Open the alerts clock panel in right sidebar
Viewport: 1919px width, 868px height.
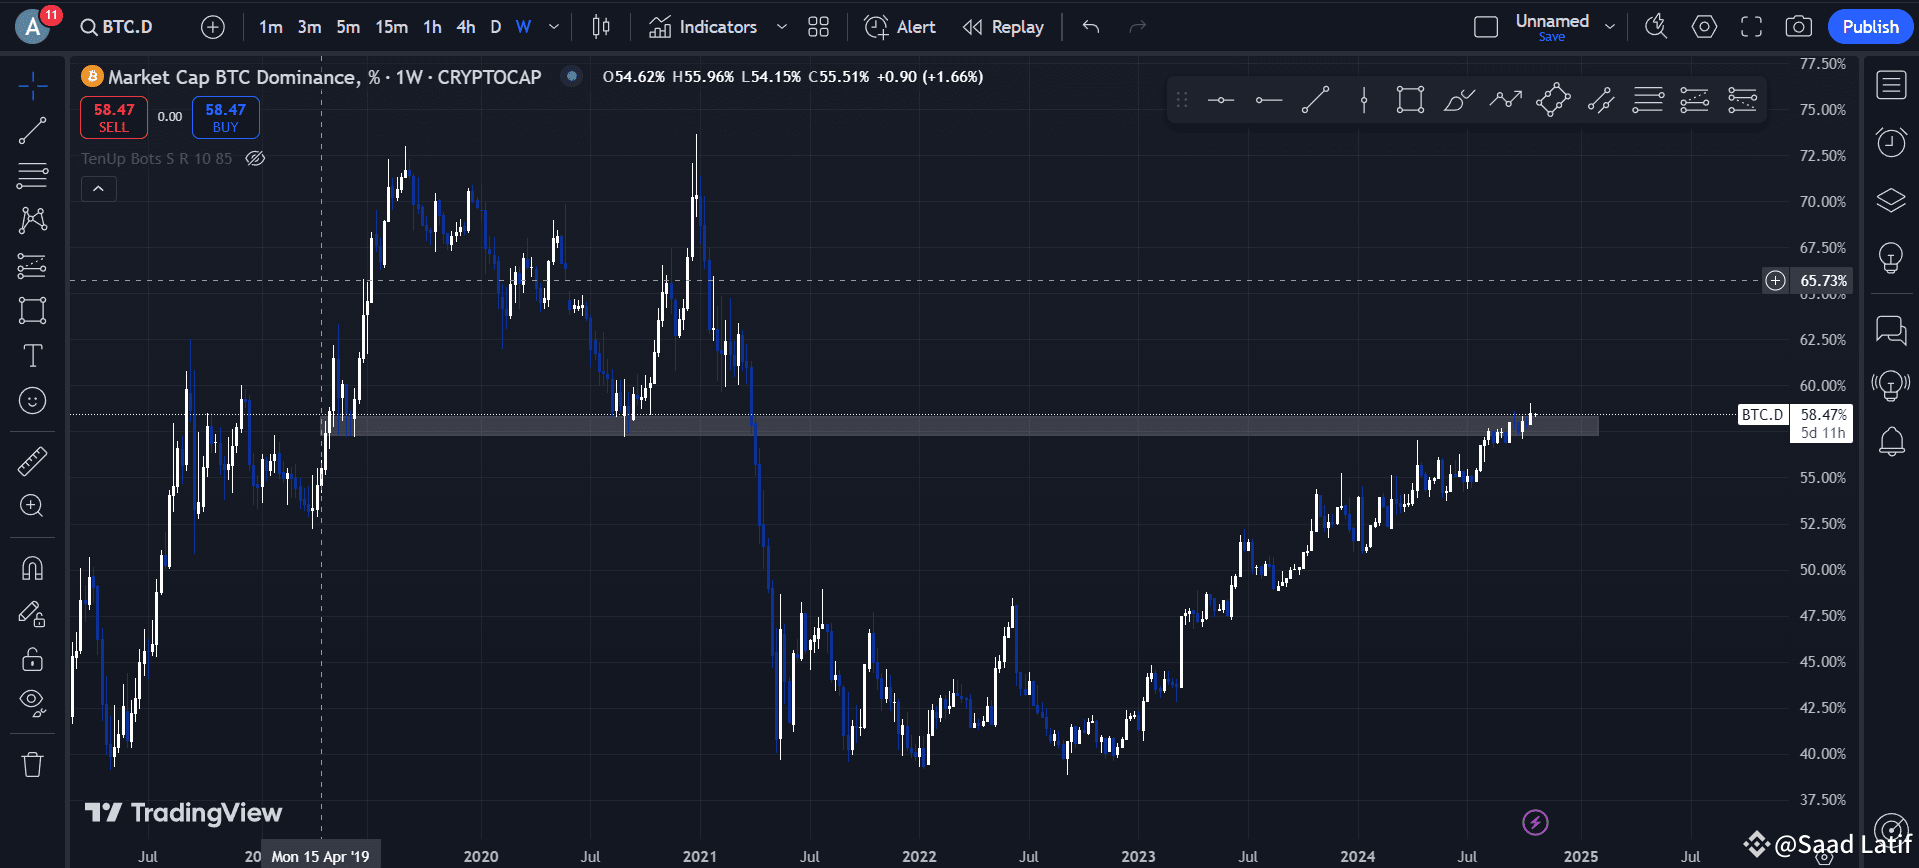(x=1891, y=143)
